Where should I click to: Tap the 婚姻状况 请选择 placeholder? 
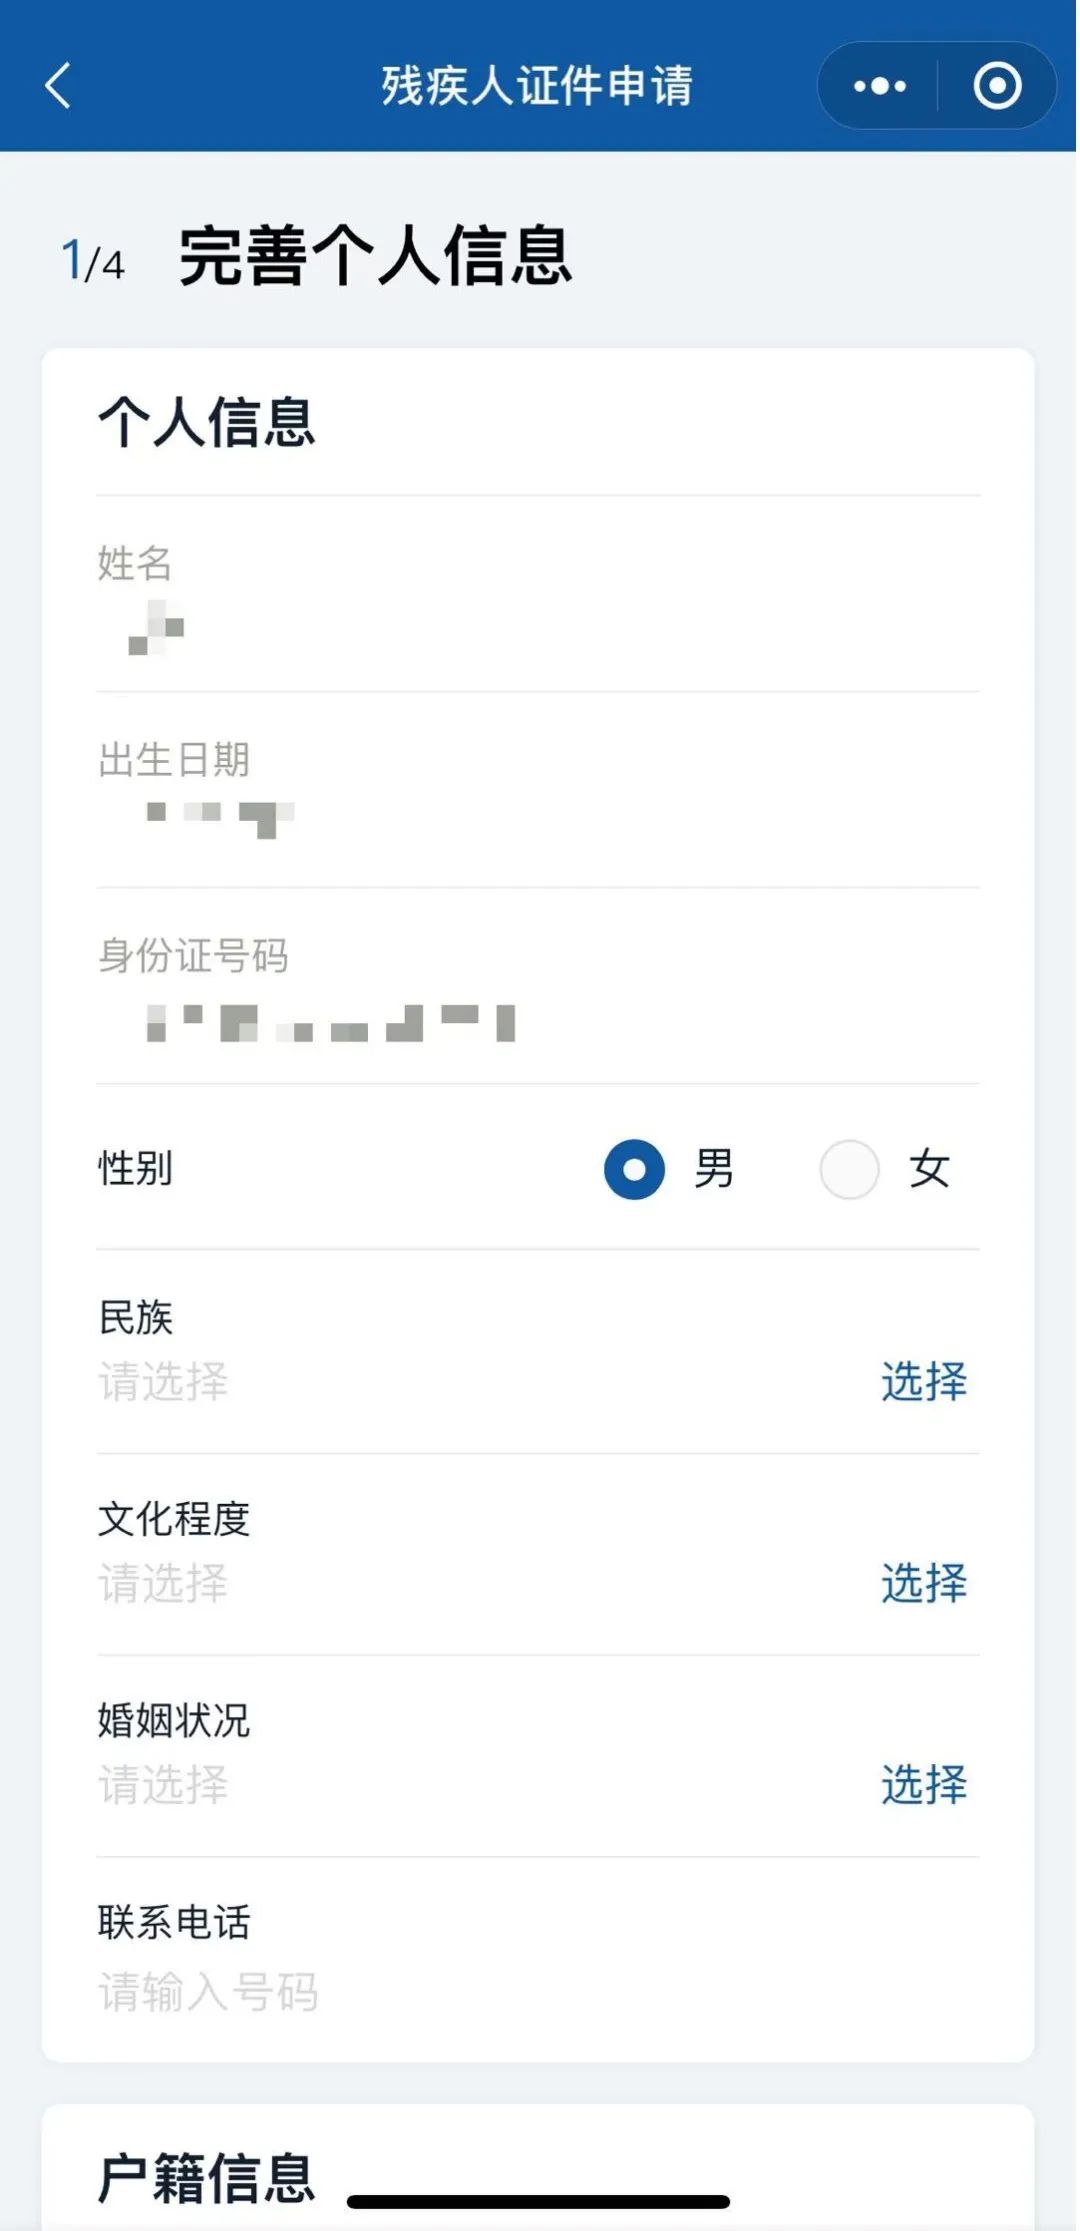pyautogui.click(x=163, y=1785)
